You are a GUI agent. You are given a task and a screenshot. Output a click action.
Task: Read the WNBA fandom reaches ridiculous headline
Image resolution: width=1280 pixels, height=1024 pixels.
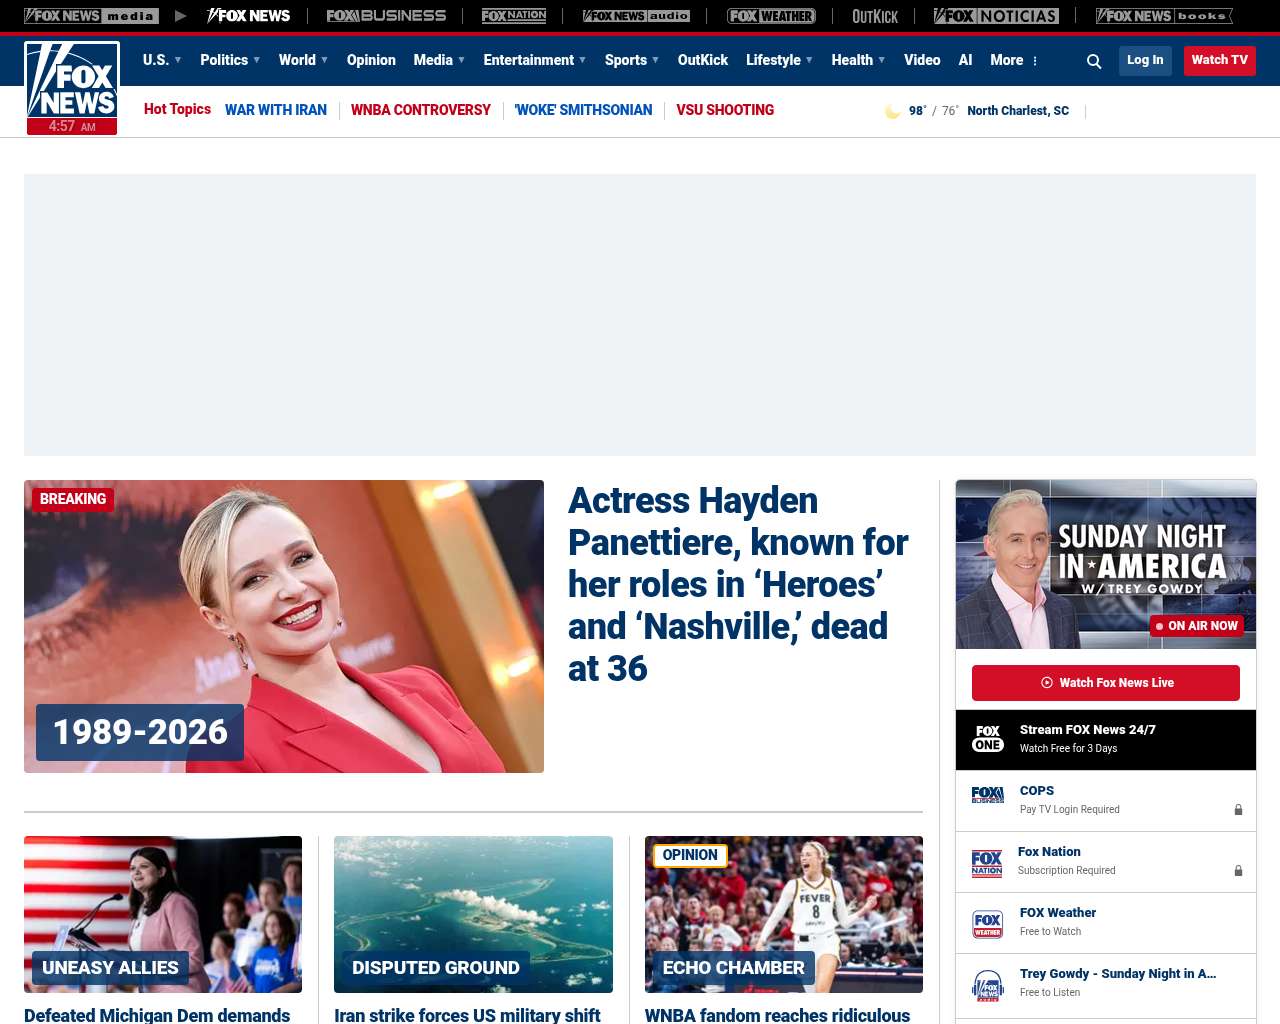pyautogui.click(x=777, y=1015)
